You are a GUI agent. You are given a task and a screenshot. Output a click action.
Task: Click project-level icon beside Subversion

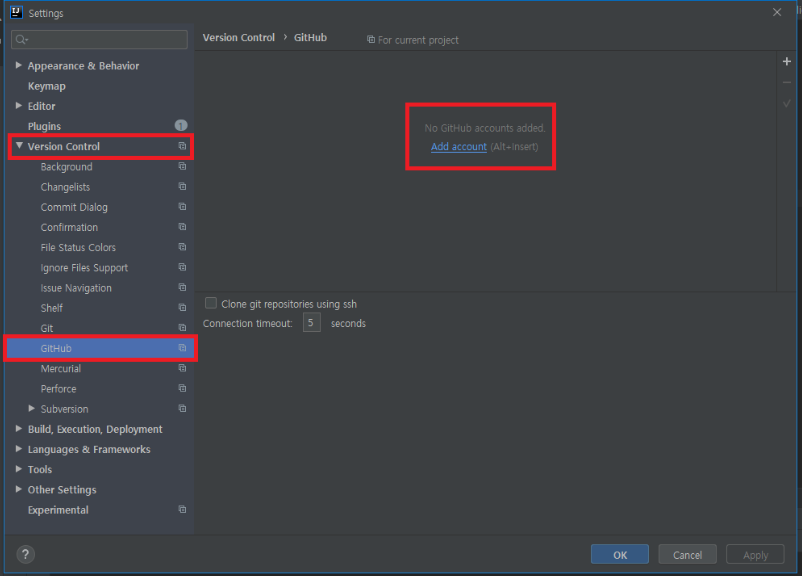(x=182, y=409)
